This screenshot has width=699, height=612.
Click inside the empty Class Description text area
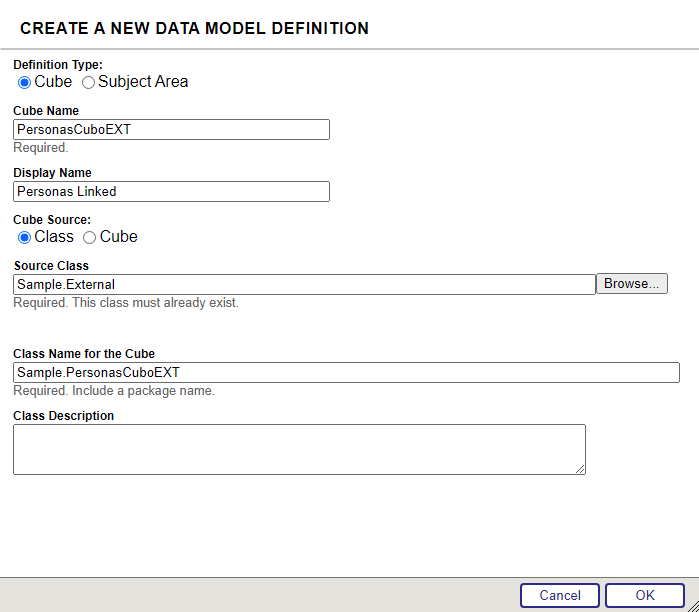click(x=298, y=448)
